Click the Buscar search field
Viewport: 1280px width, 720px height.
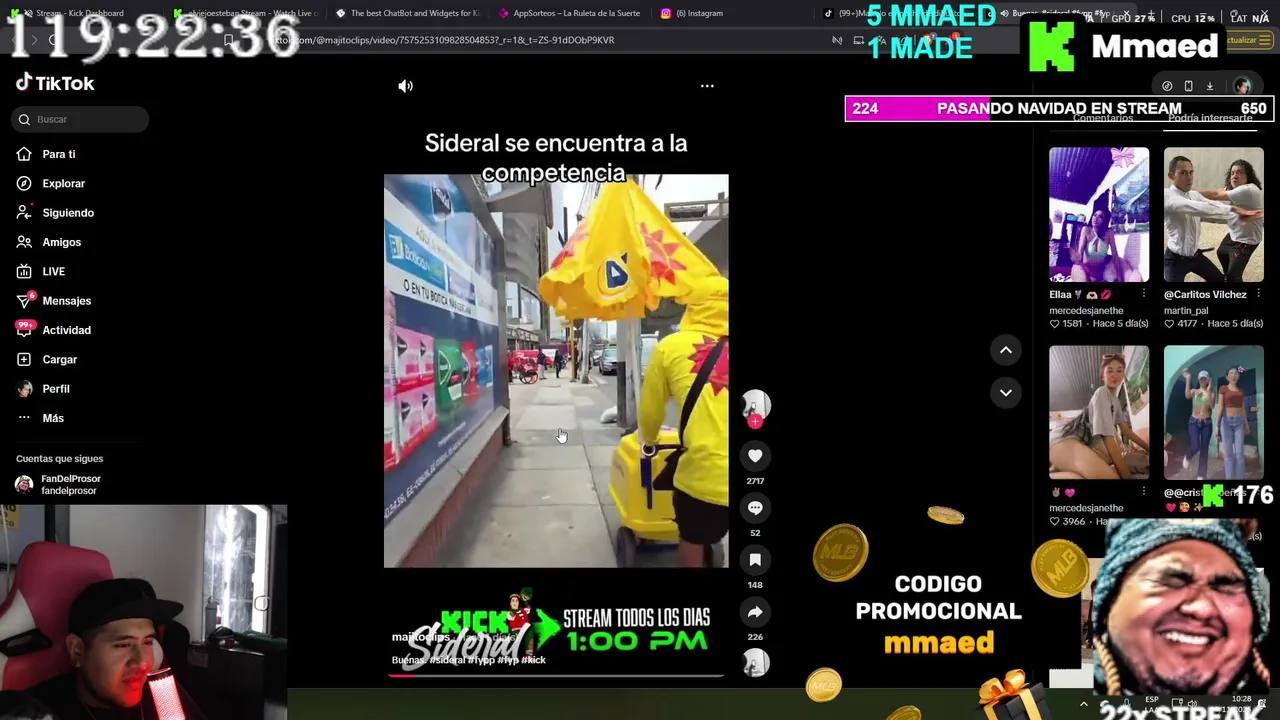click(81, 119)
